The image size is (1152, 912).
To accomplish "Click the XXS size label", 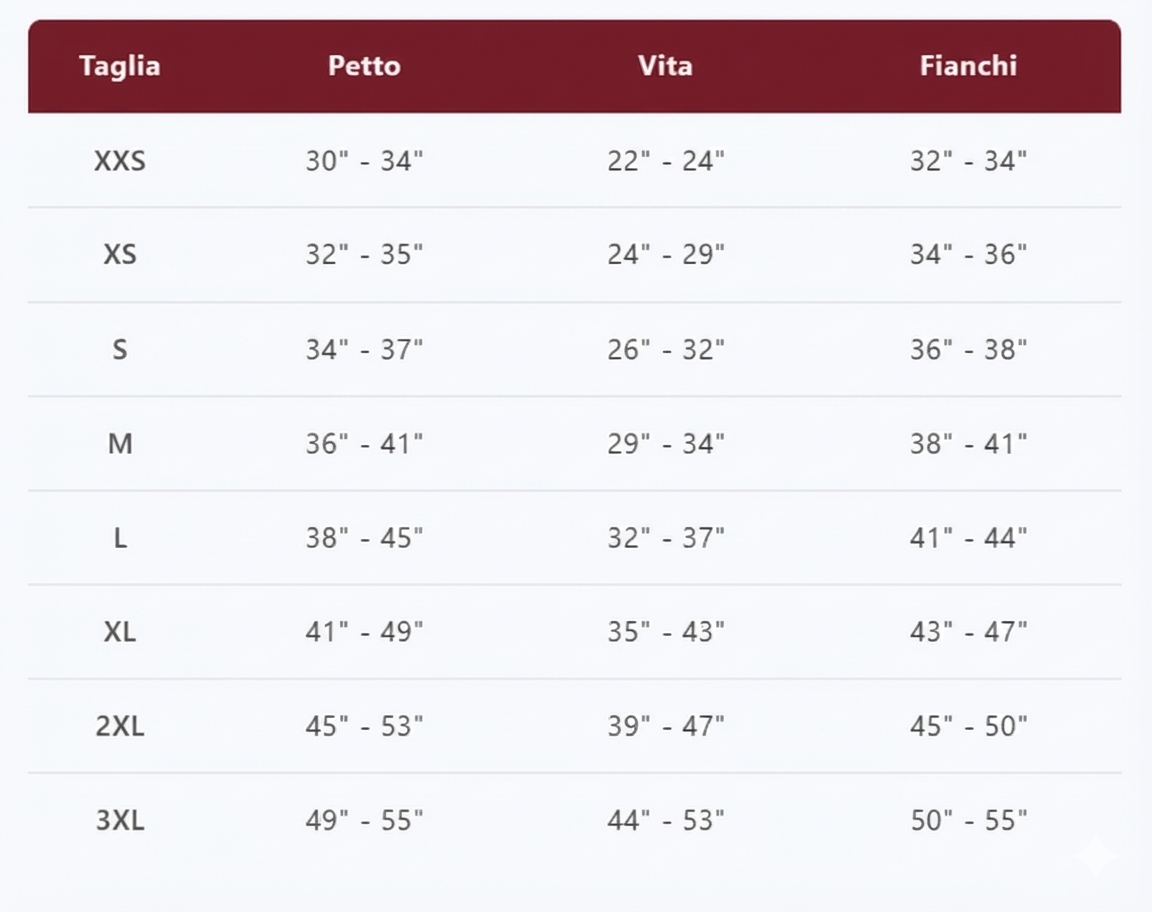I will (x=120, y=161).
